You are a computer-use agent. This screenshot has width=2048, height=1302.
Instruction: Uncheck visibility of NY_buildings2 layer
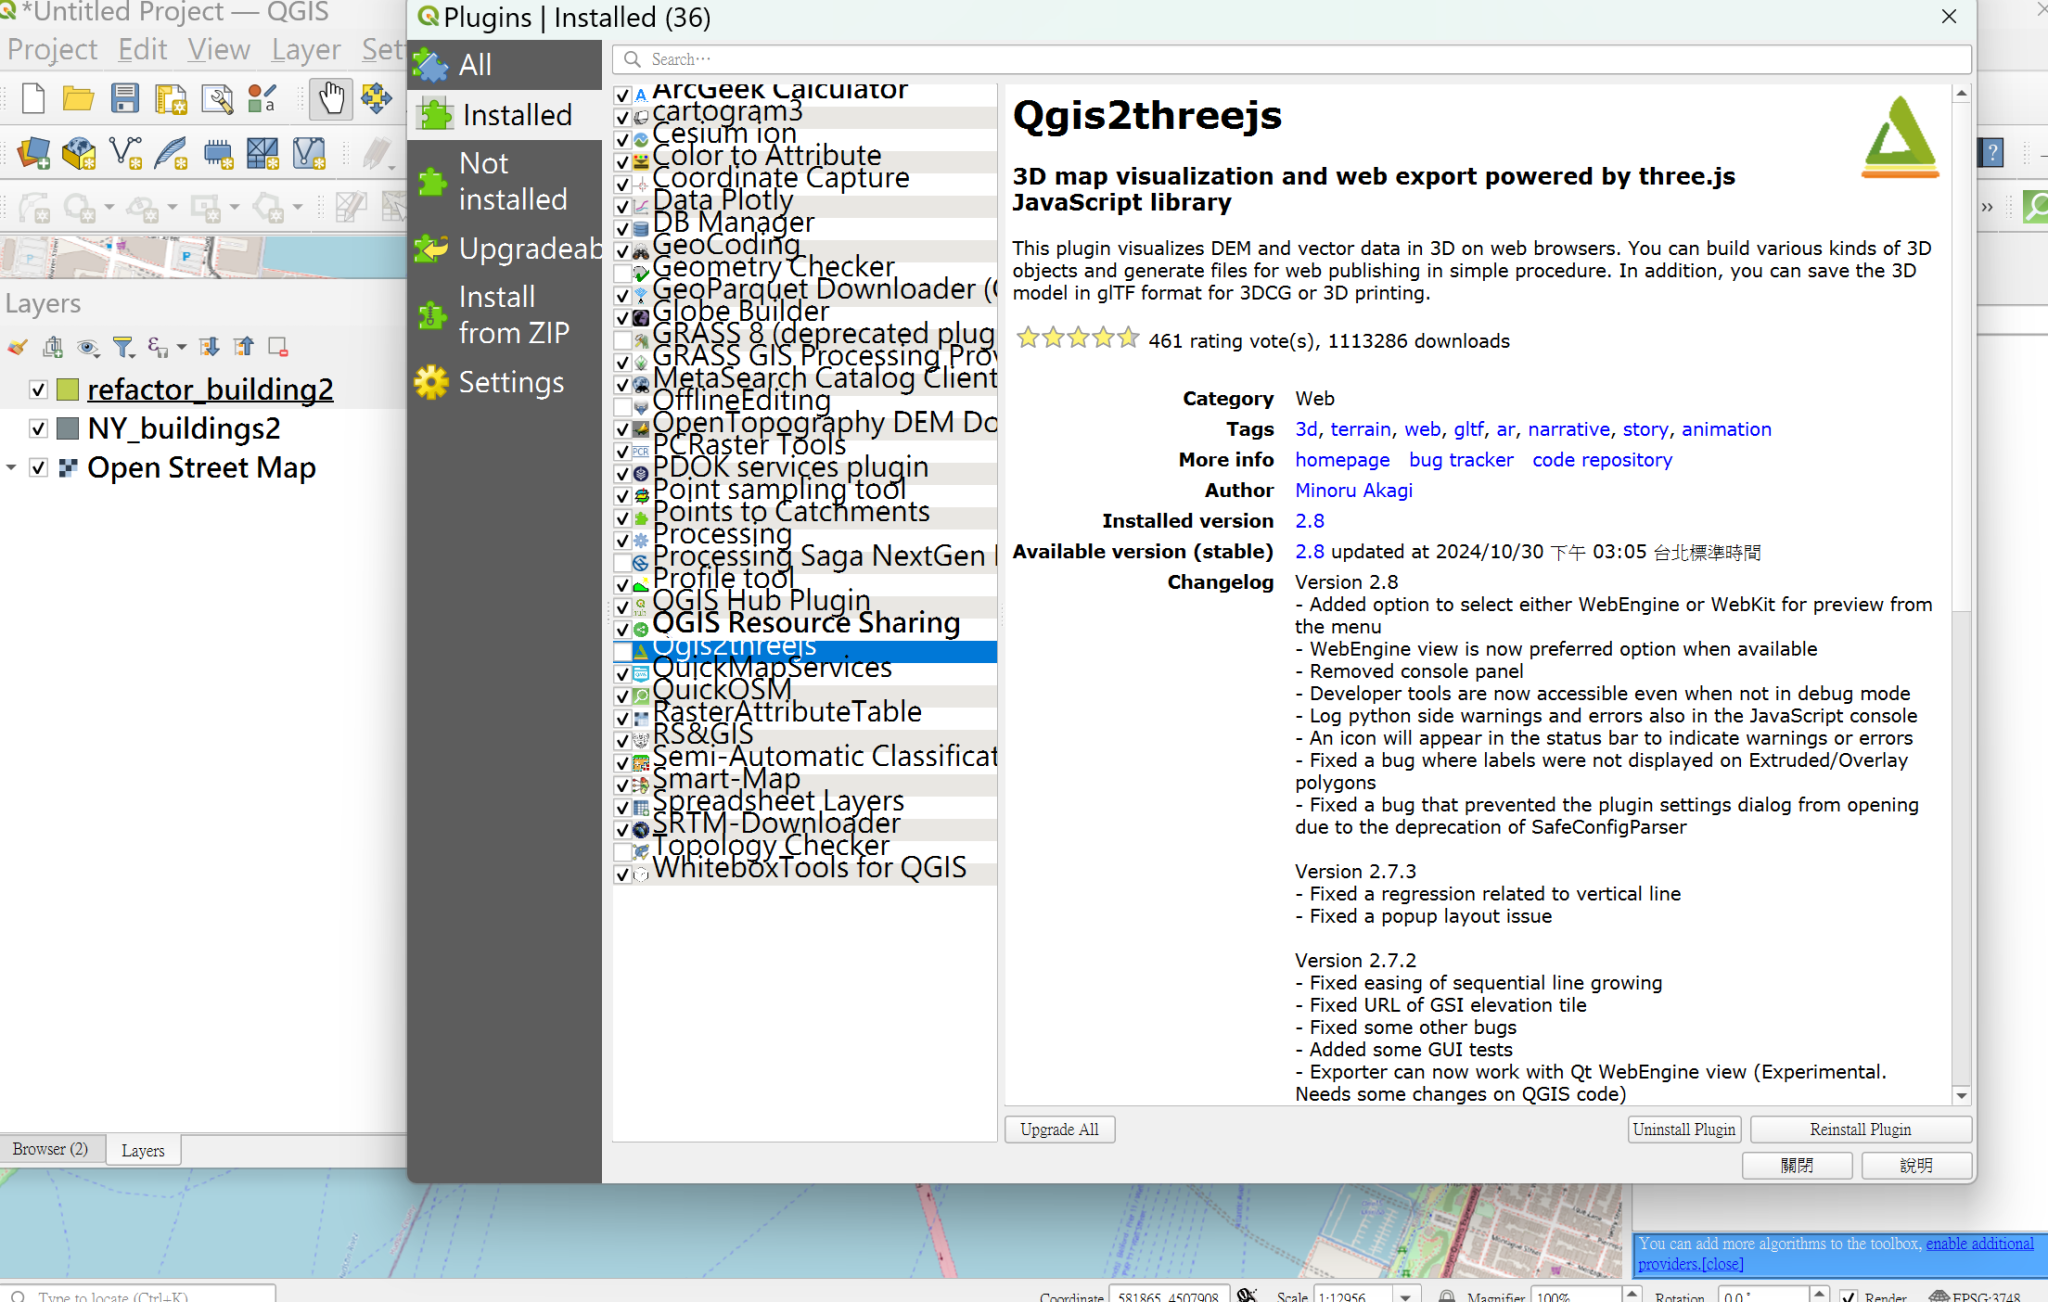[x=38, y=428]
